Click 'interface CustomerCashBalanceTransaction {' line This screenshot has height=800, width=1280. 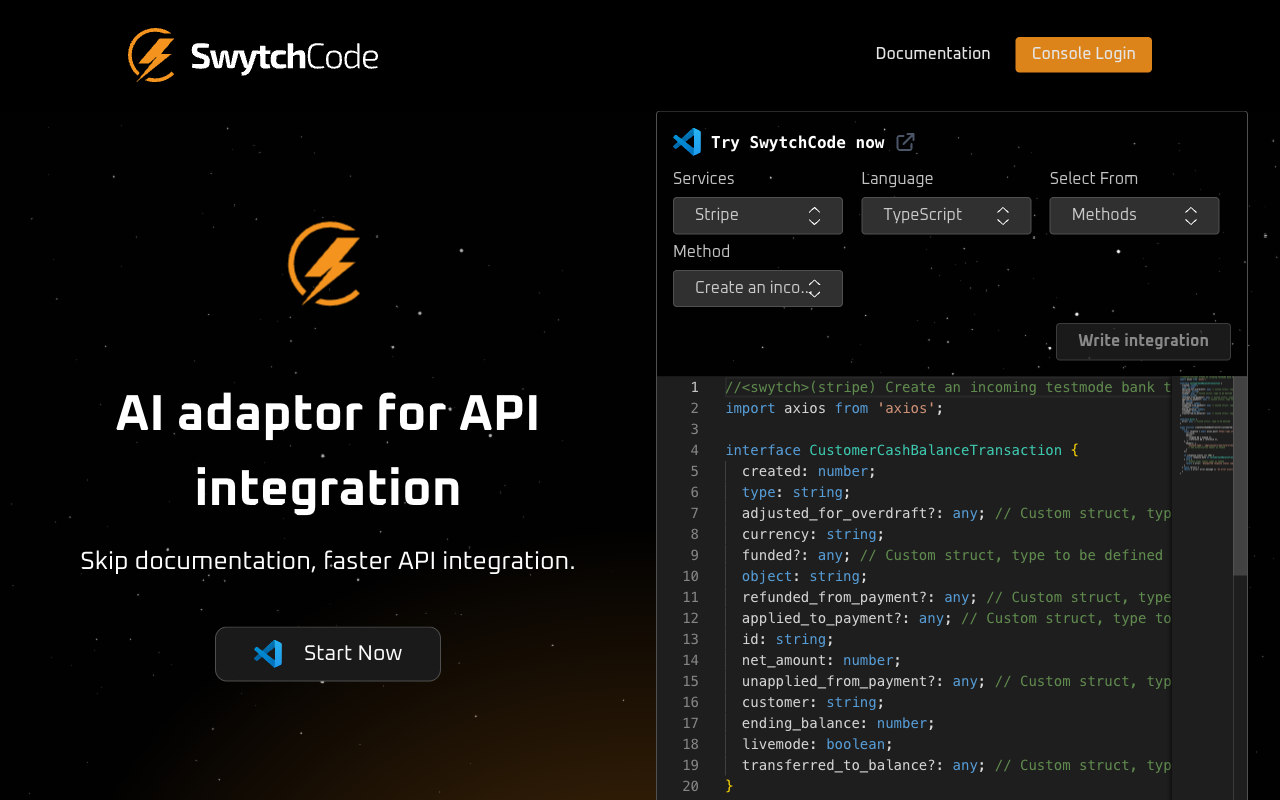pos(902,450)
